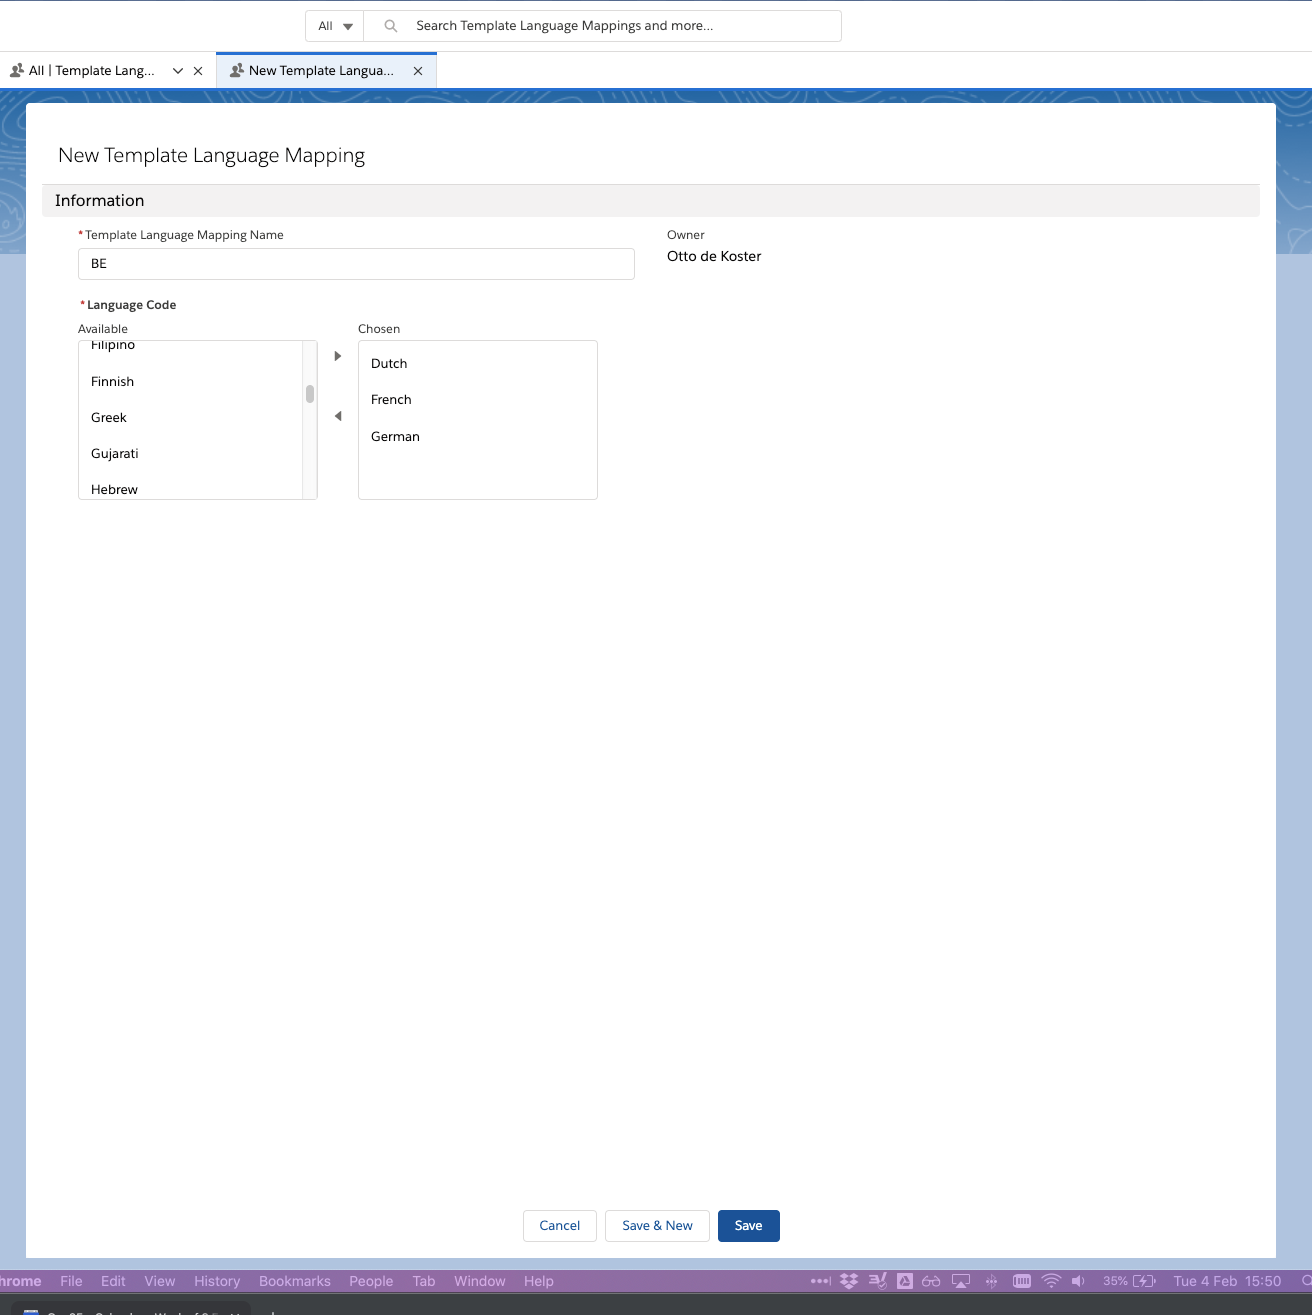Open the Dropbox menu bar icon

(849, 1281)
